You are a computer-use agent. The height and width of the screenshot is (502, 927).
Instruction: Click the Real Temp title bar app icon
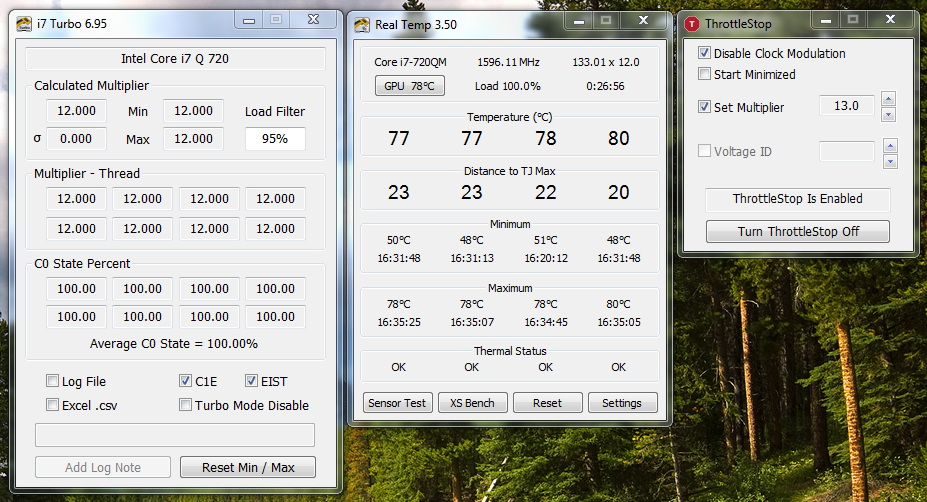(362, 25)
